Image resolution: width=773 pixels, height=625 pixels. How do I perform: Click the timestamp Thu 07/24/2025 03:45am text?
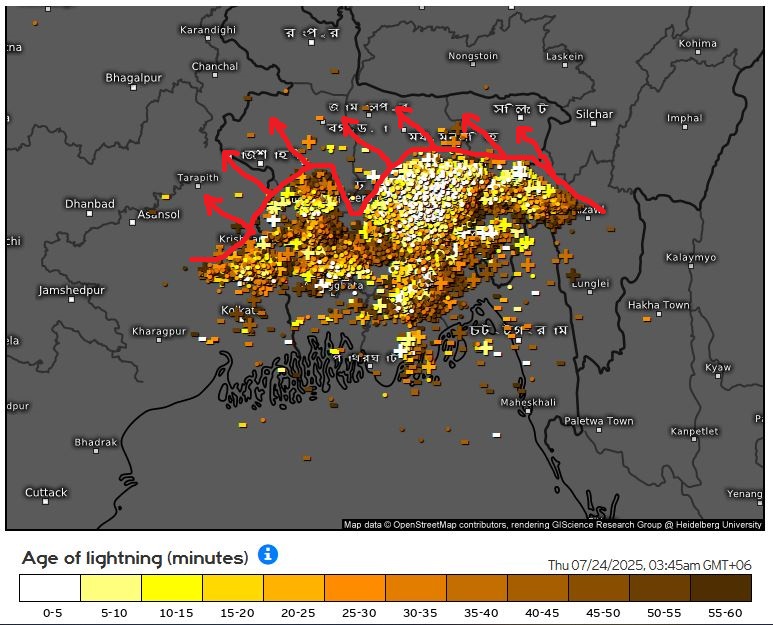point(649,565)
